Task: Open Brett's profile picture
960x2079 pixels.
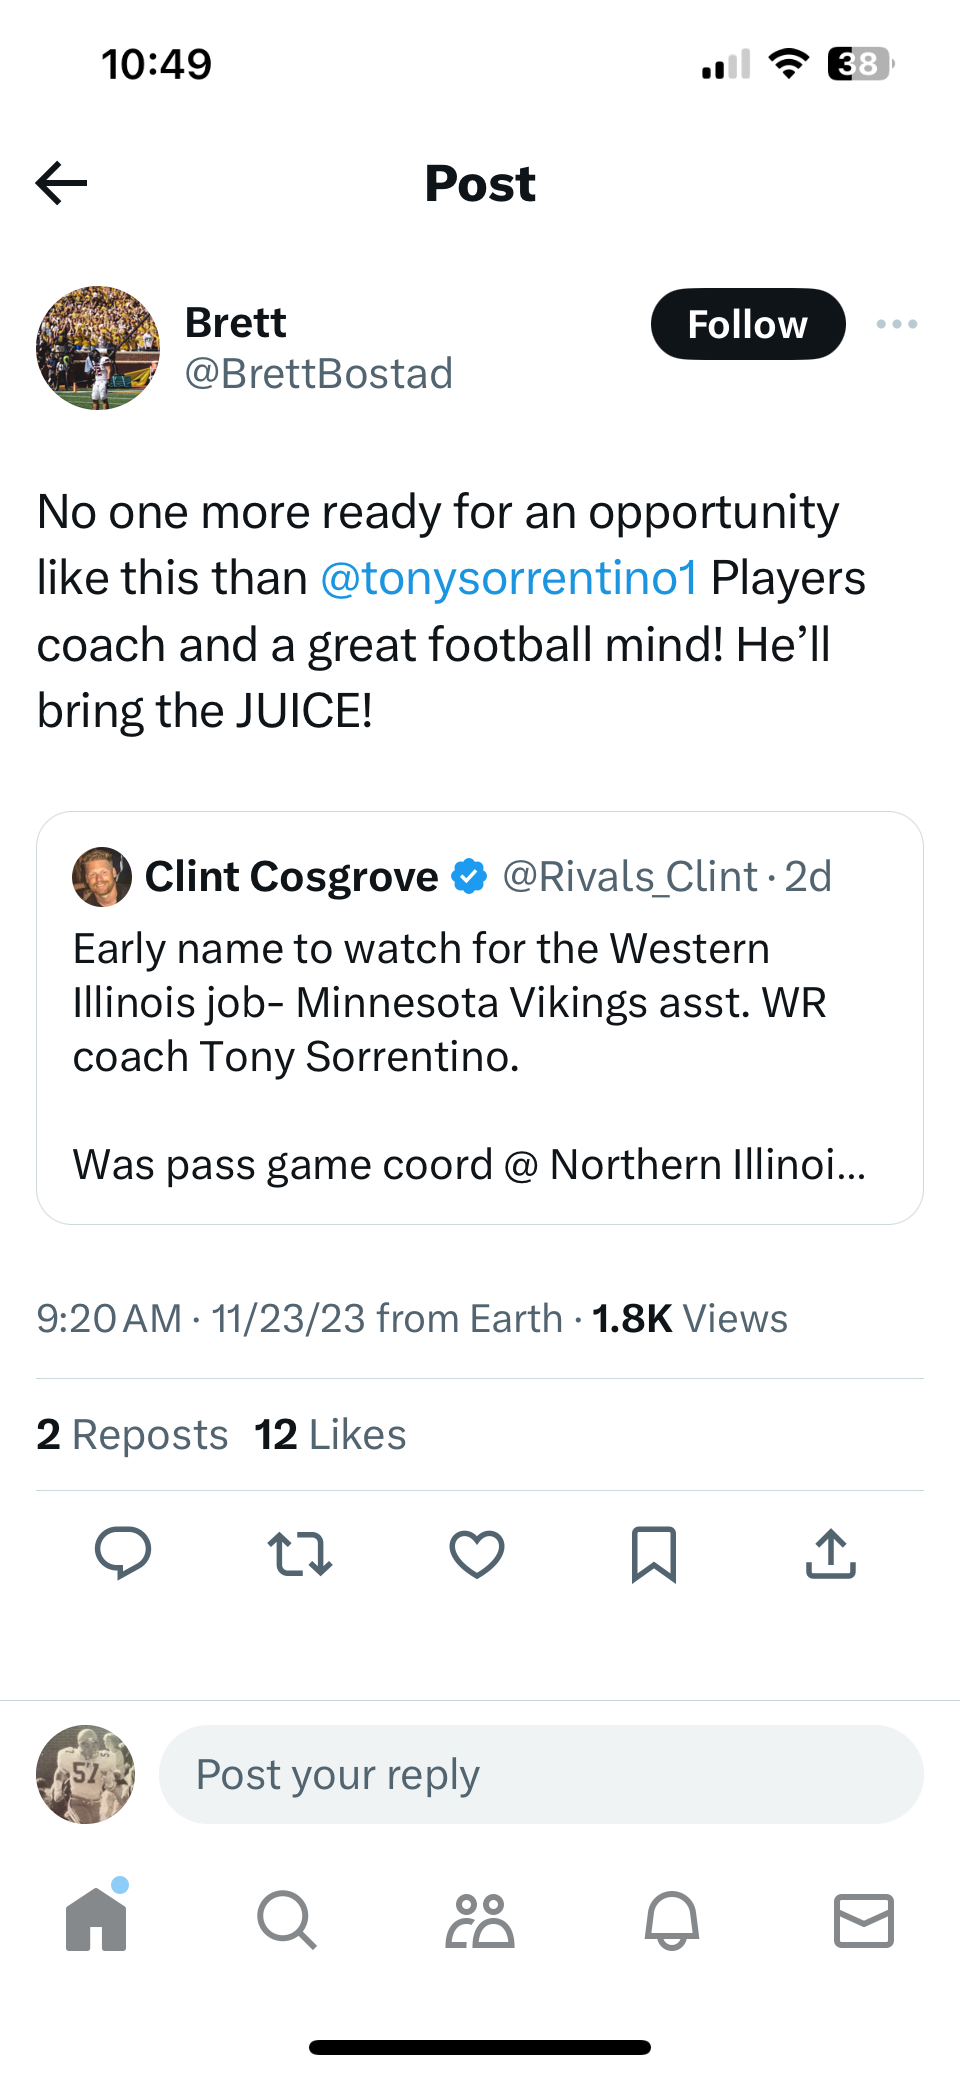Action: click(98, 348)
